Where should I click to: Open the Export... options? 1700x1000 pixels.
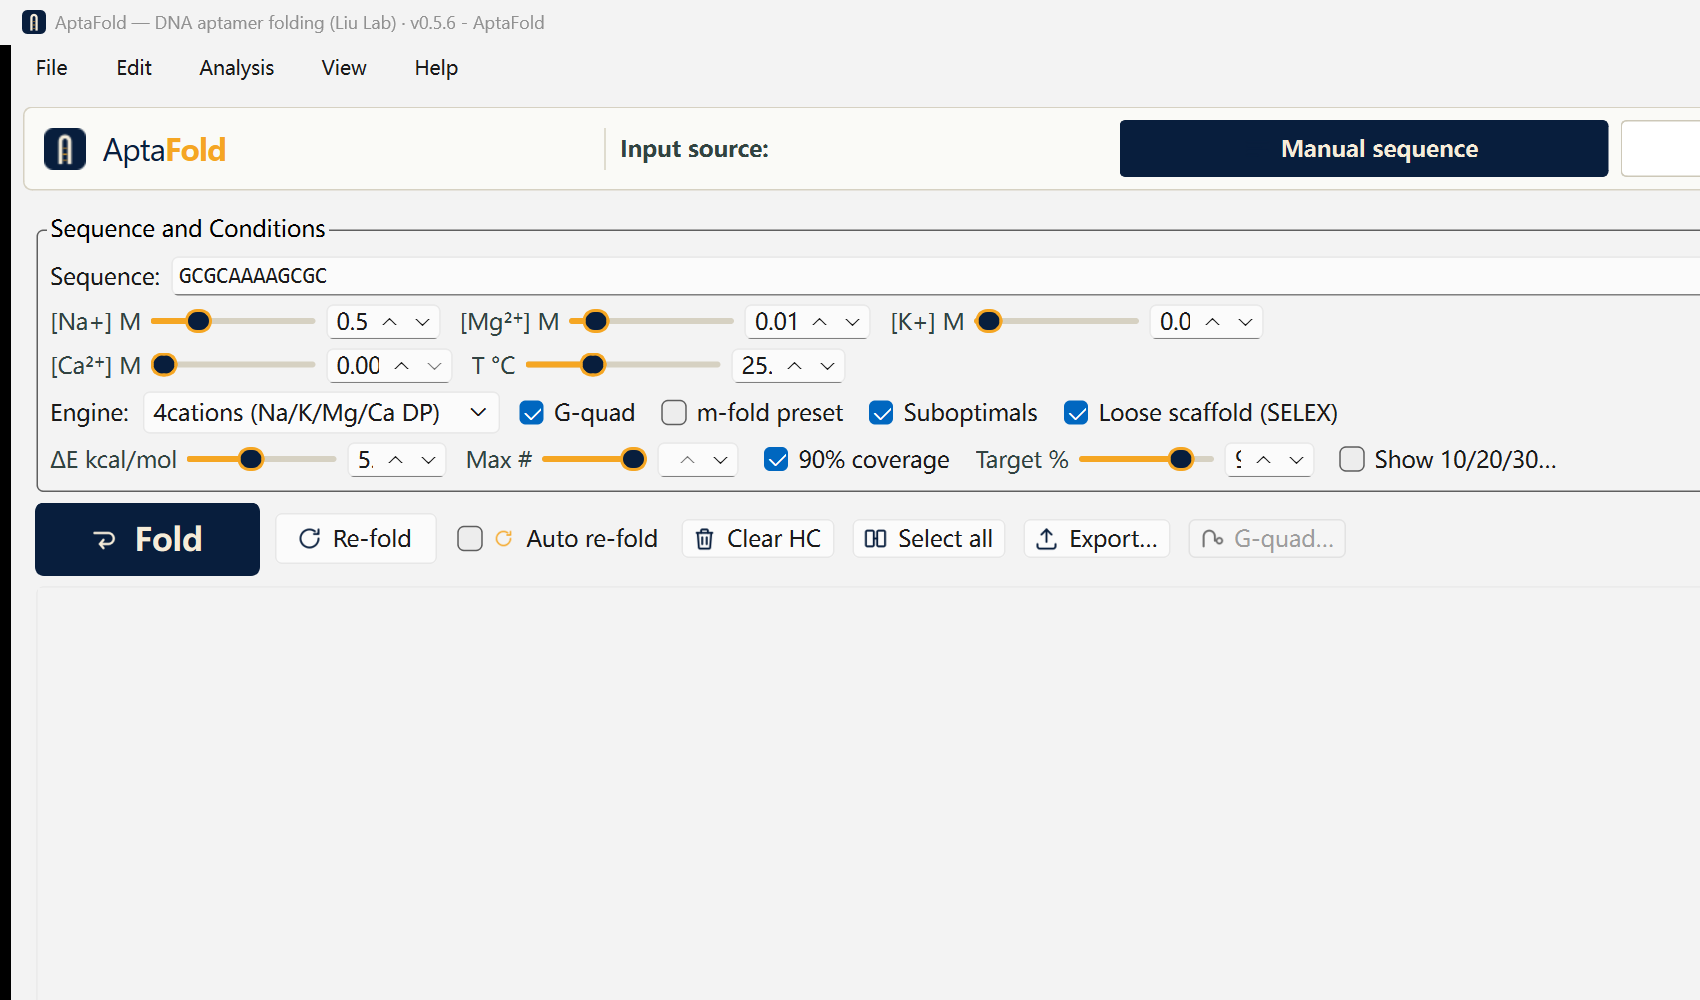pyautogui.click(x=1097, y=539)
